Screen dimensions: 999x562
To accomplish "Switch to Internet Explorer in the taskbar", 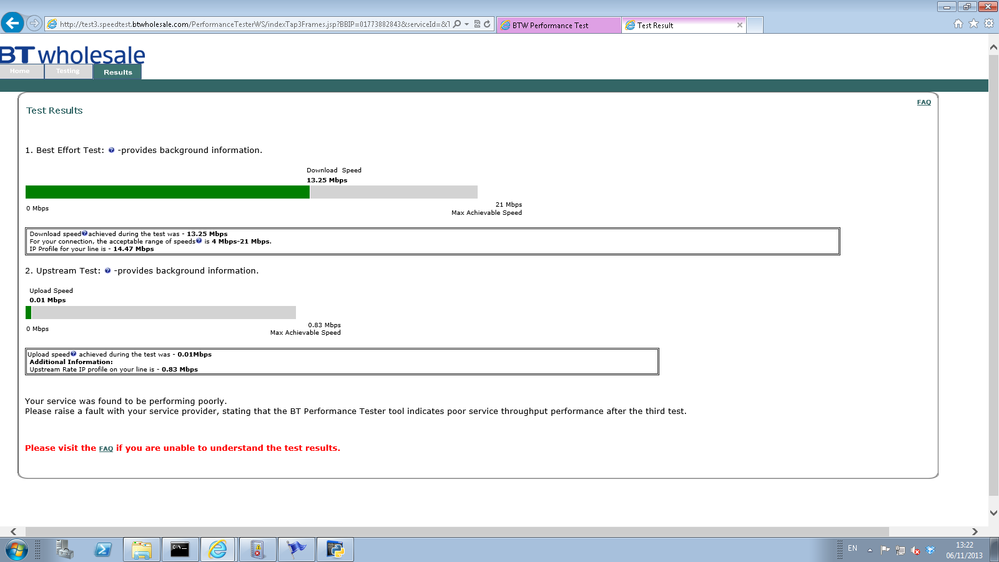I will click(x=219, y=549).
